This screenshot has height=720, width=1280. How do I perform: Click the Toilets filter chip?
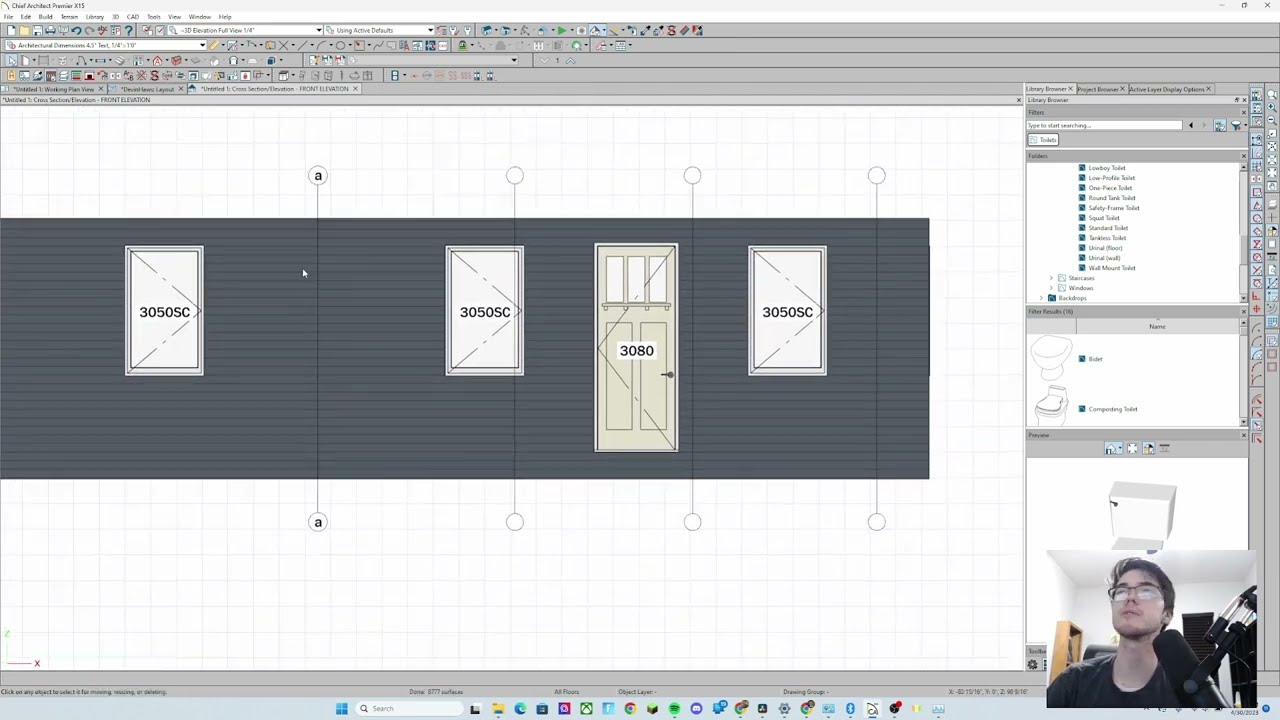[x=1043, y=140]
